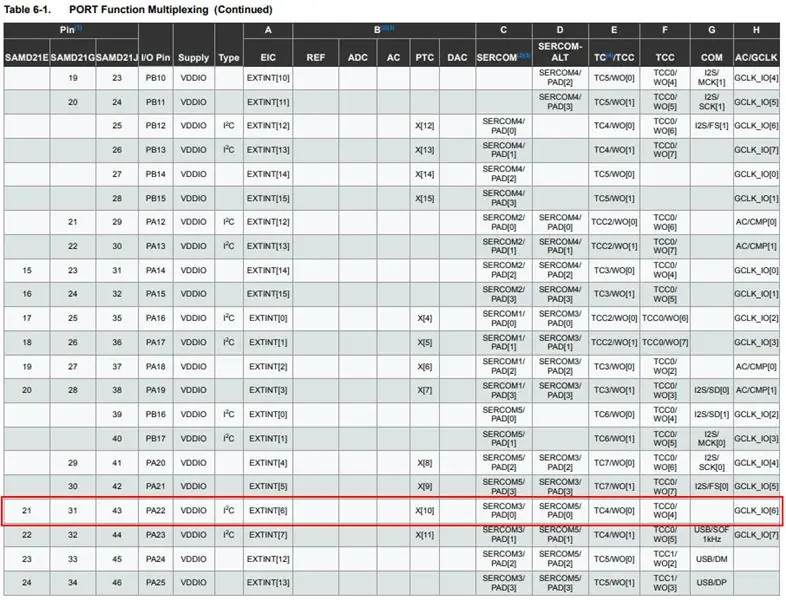The image size is (786, 600).
Task: Click SERCOM3/PAD[0] in PA22 row
Action: (x=504, y=511)
